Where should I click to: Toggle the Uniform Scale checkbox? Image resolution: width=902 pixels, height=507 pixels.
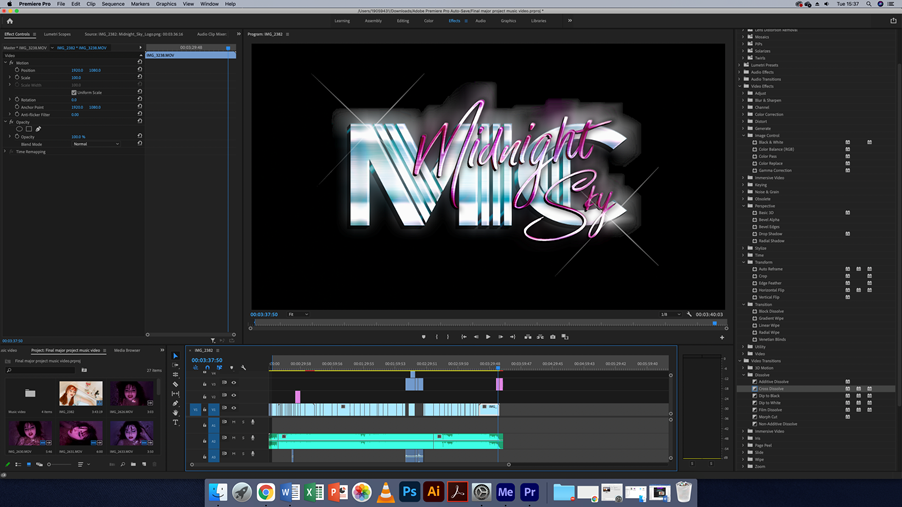click(x=74, y=92)
